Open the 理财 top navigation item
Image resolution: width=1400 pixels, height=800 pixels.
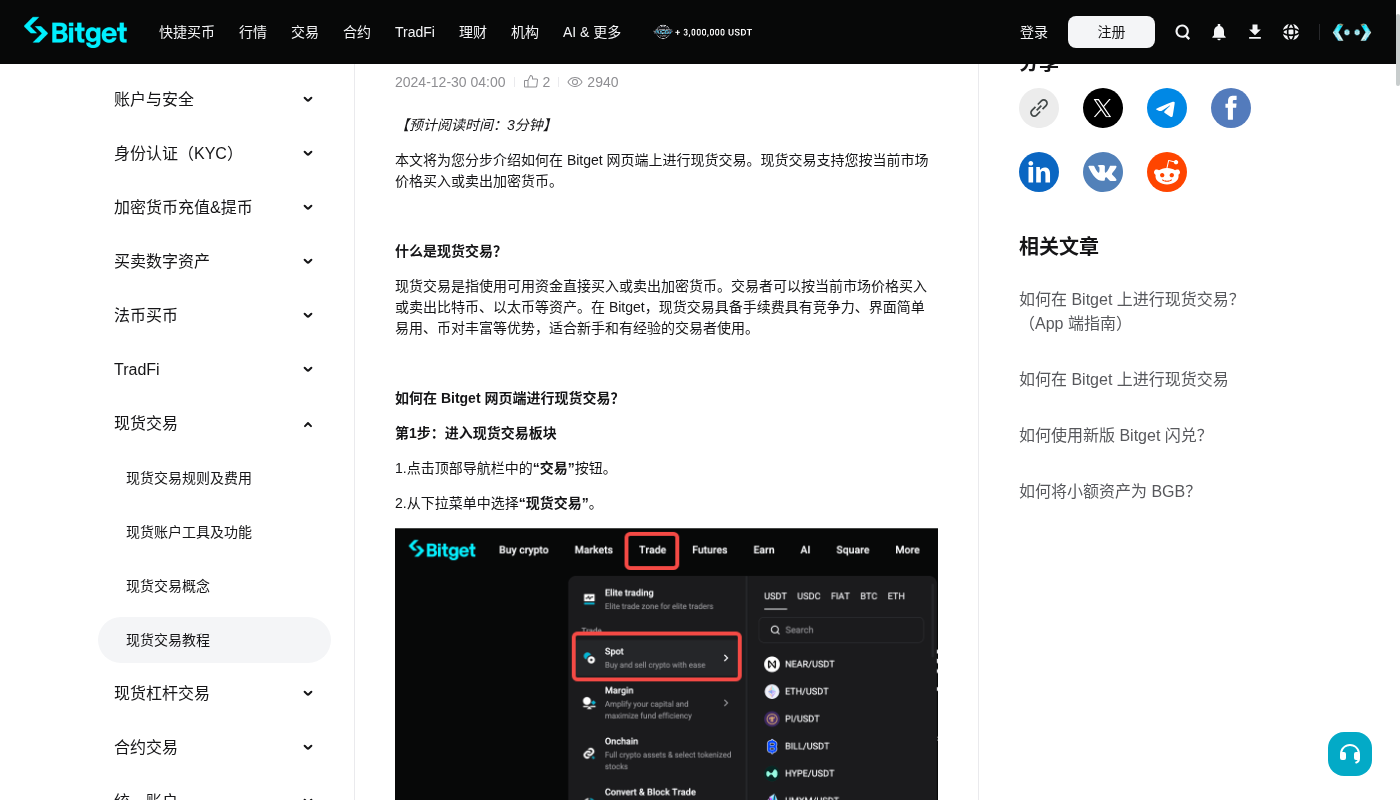point(473,32)
